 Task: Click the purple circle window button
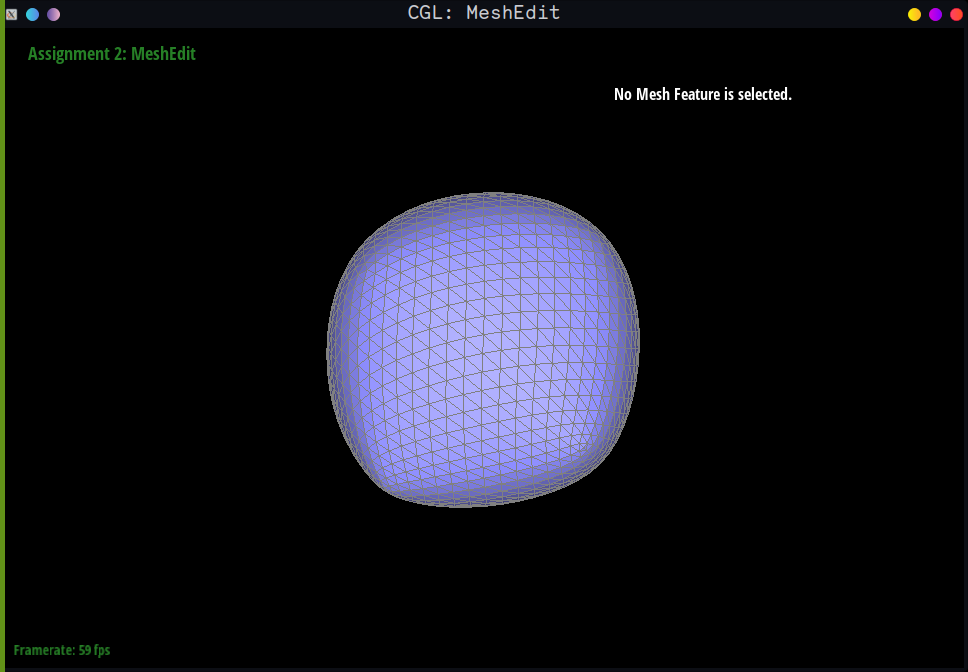click(935, 14)
